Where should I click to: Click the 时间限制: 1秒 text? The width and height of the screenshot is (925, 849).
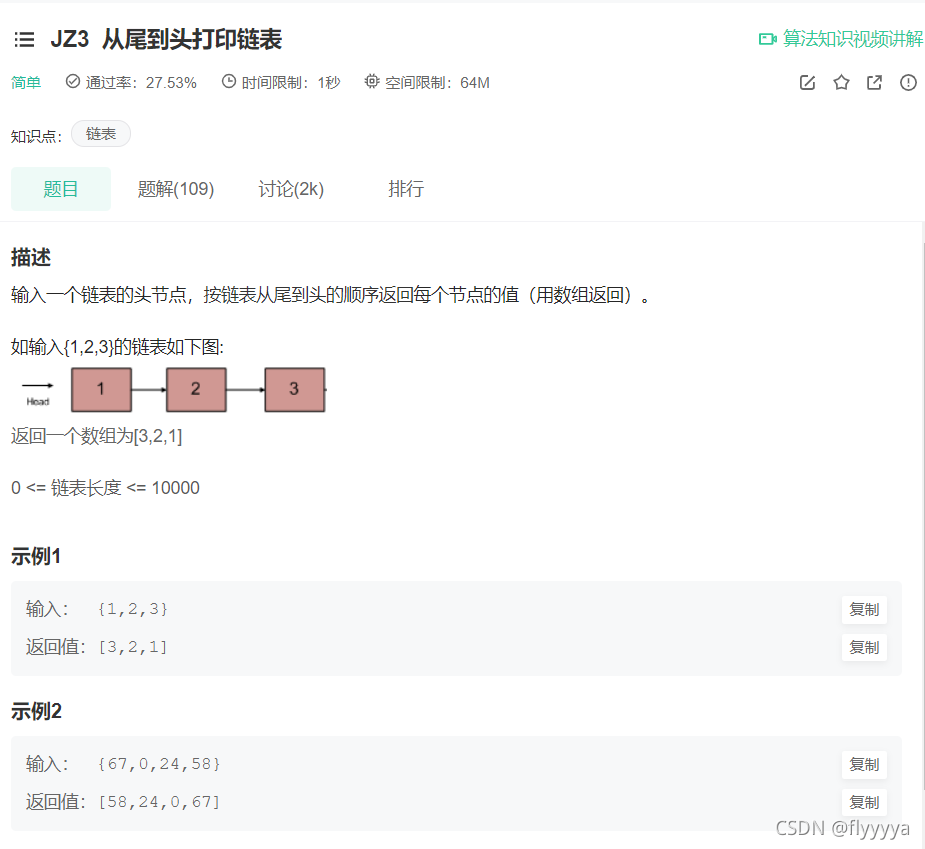coord(291,83)
